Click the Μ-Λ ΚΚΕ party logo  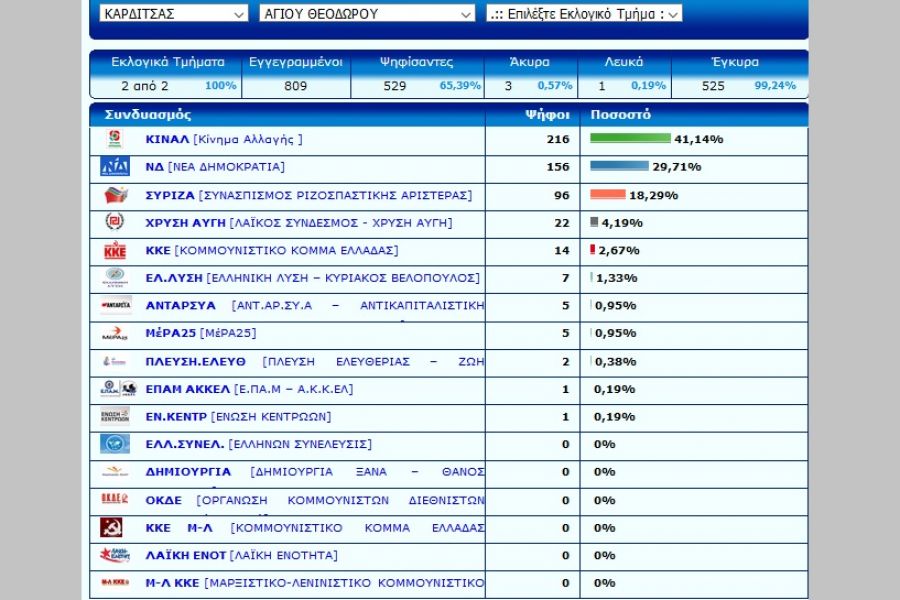[115, 582]
